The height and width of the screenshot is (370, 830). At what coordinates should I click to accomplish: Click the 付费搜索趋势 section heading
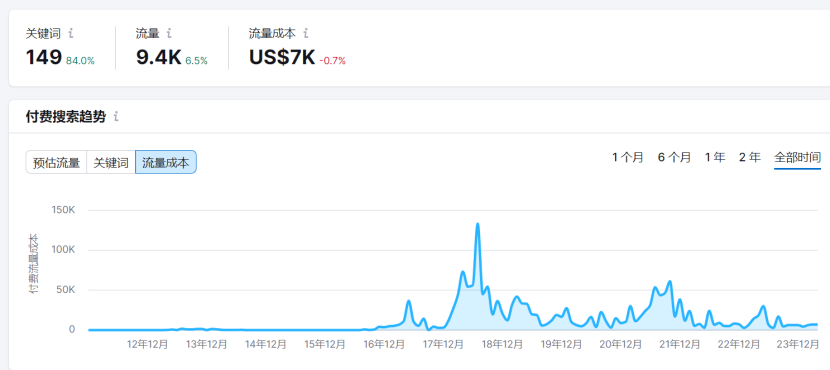[66, 116]
